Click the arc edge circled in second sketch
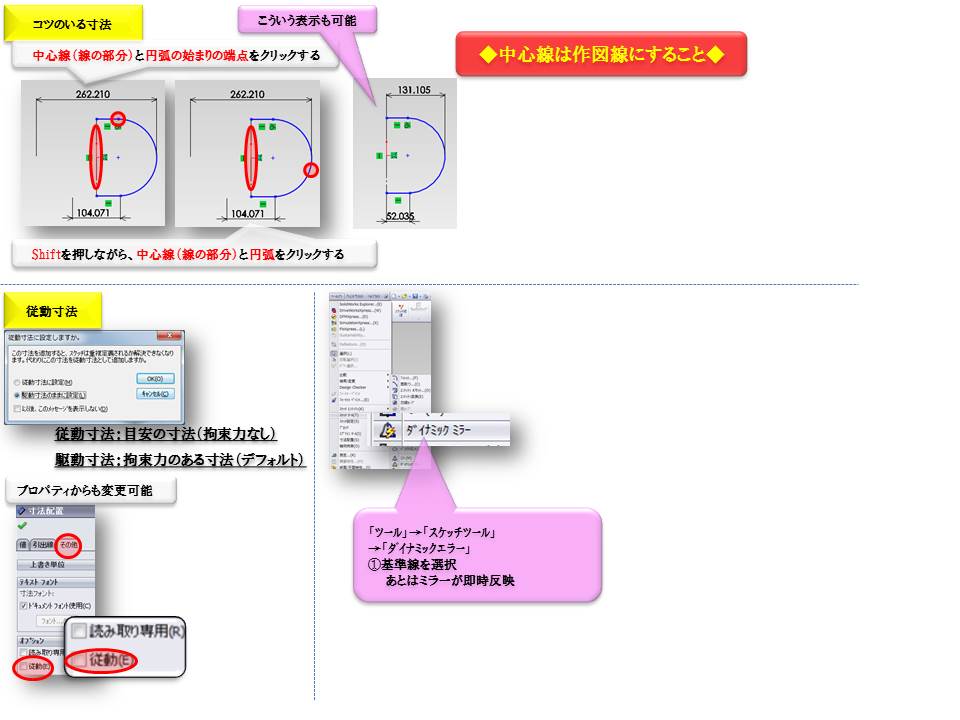The image size is (960, 720). (x=310, y=171)
